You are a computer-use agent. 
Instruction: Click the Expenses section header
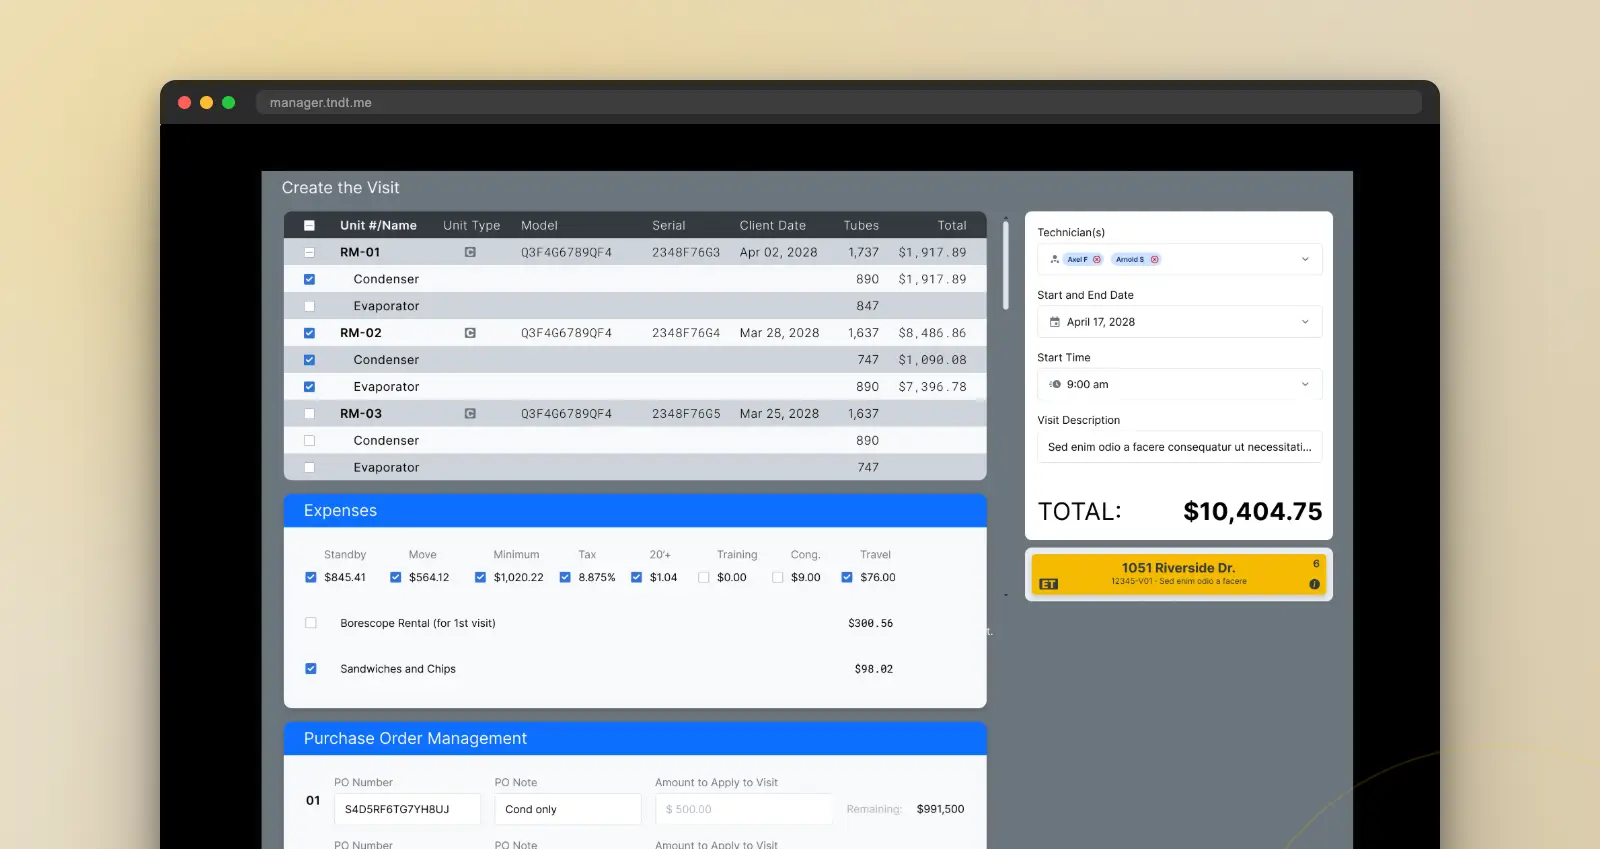tap(635, 511)
